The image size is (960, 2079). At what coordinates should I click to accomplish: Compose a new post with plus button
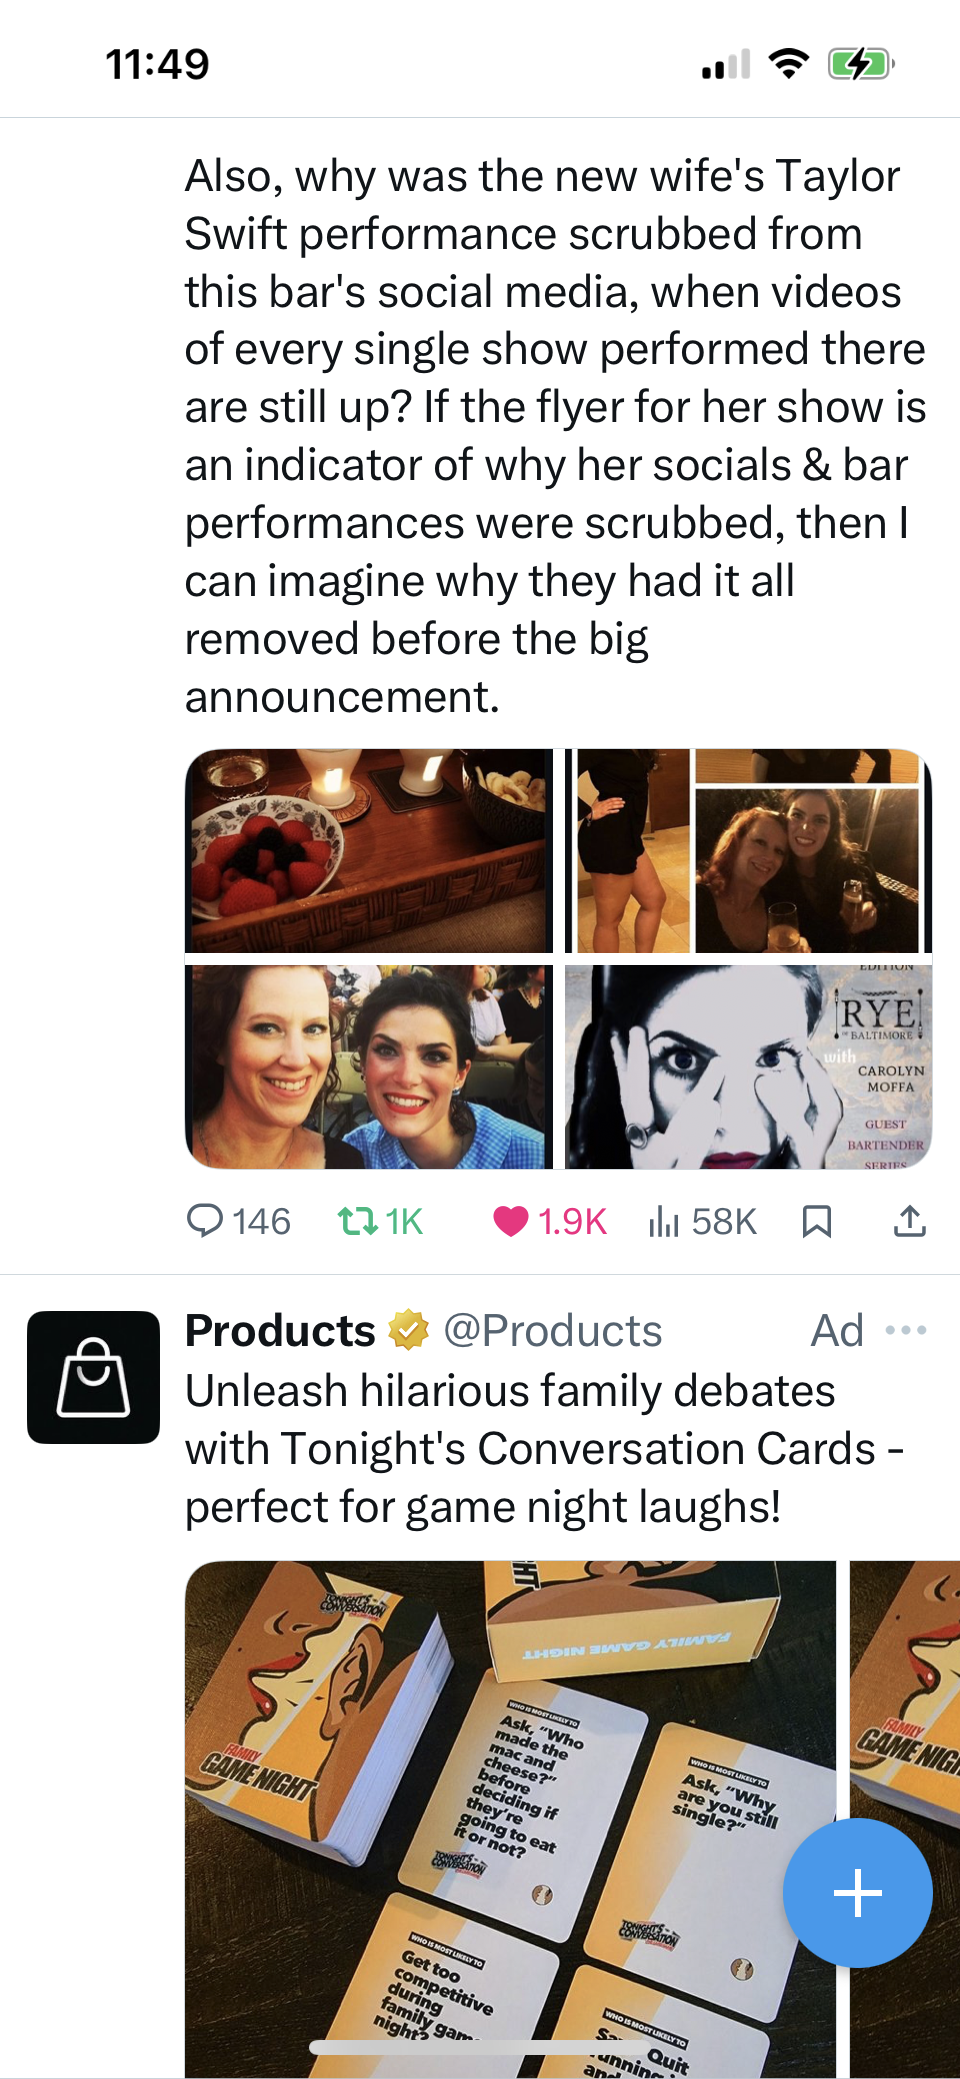[x=857, y=1892]
